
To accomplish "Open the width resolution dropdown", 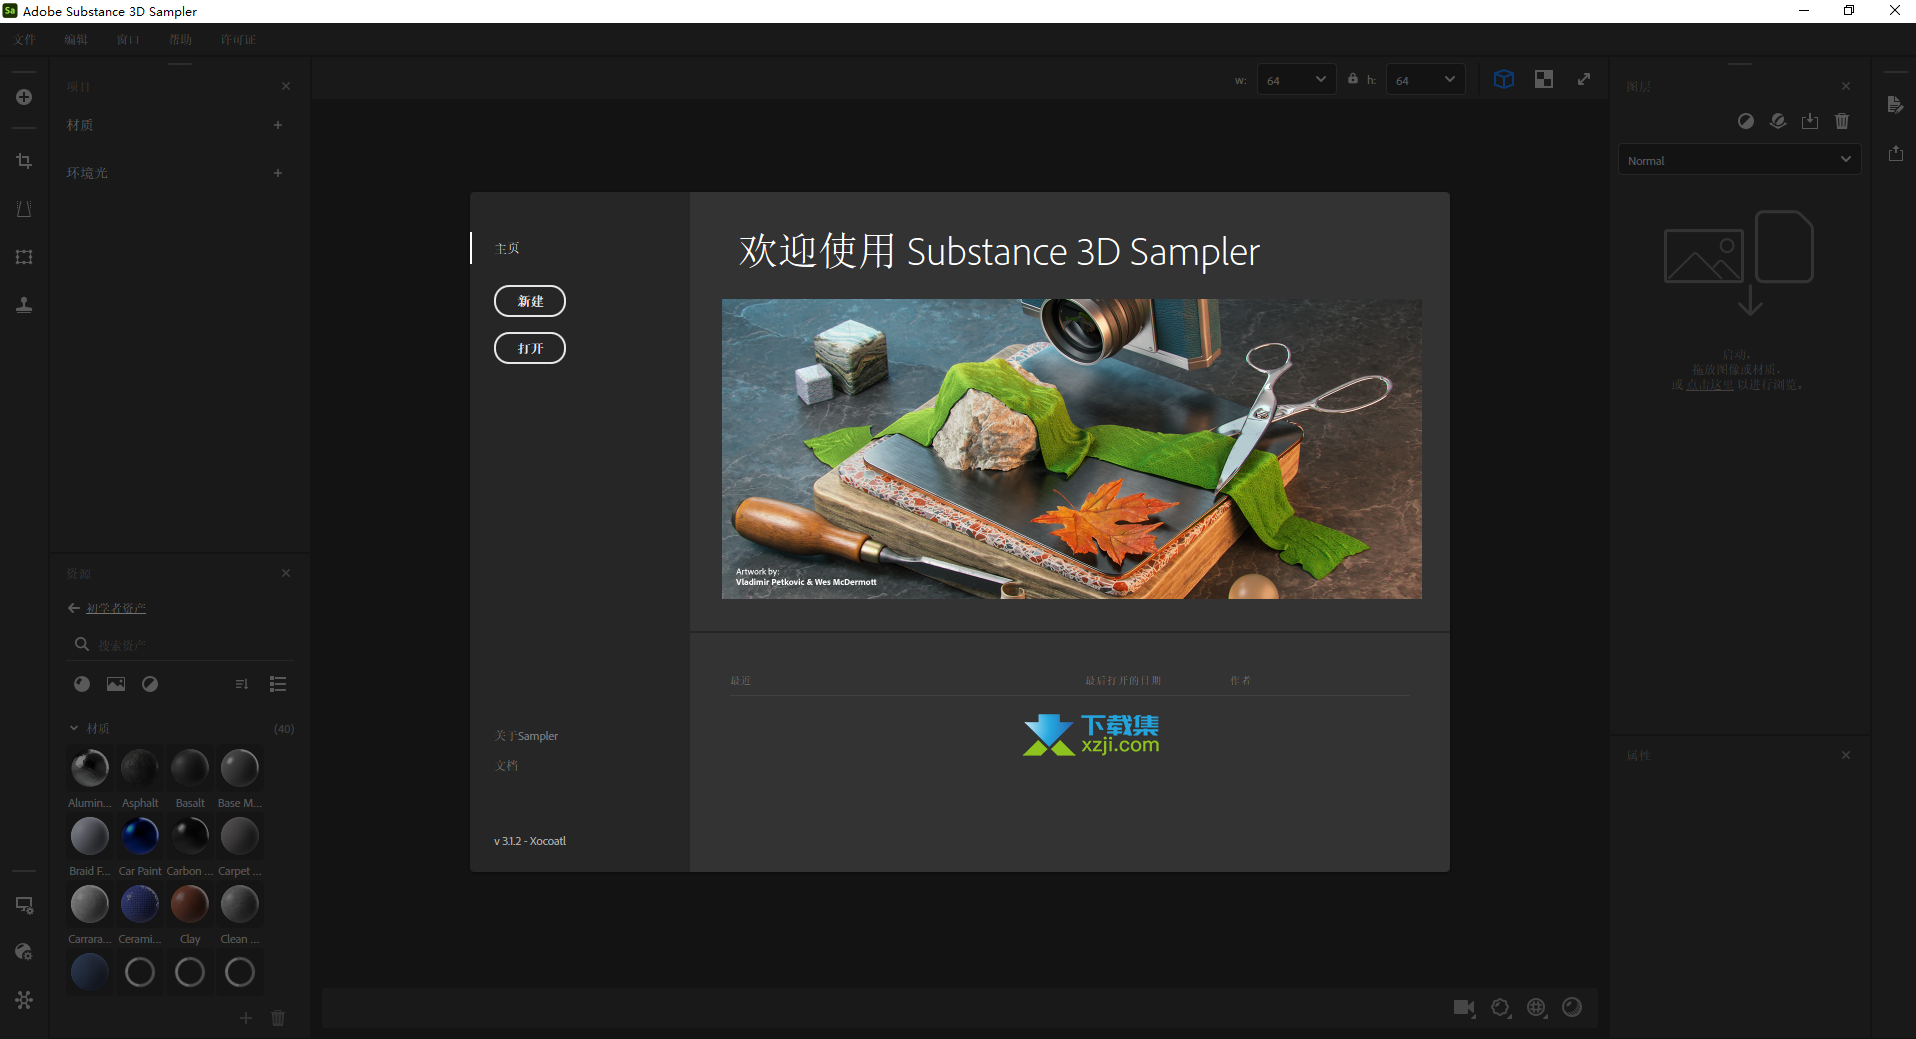I will click(x=1296, y=80).
